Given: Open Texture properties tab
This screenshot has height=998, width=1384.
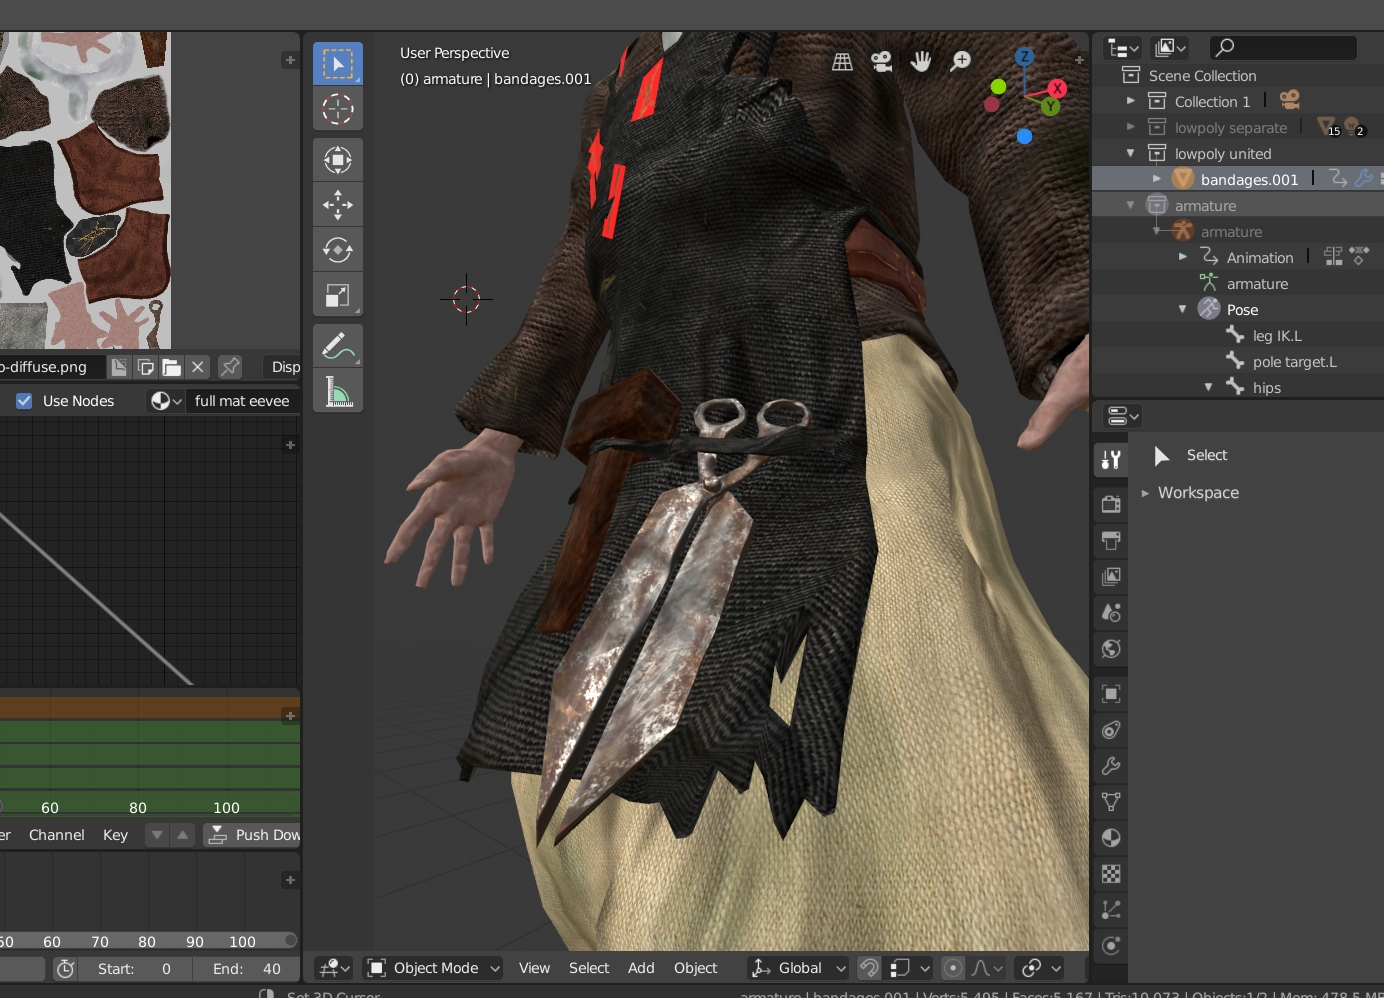Looking at the screenshot, I should pos(1111,874).
